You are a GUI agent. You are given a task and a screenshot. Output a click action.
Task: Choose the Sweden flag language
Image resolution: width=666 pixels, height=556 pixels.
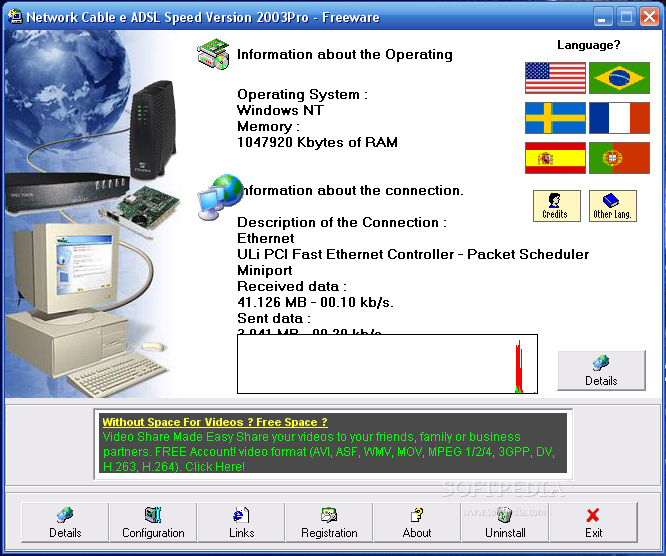(555, 118)
